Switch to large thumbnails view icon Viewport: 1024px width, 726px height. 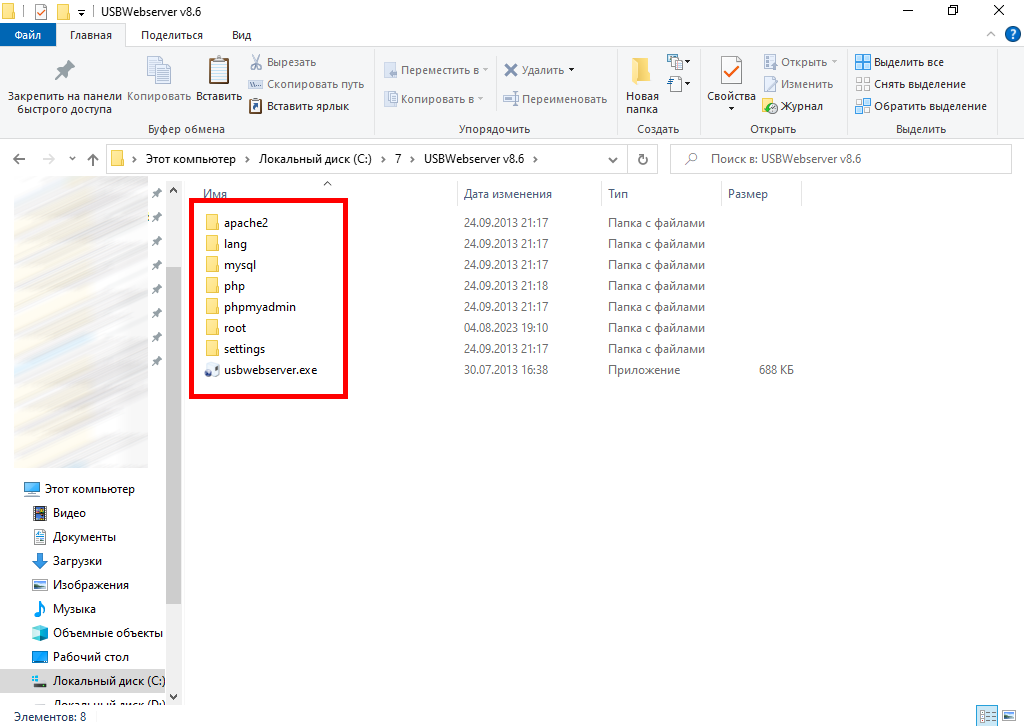click(1008, 716)
